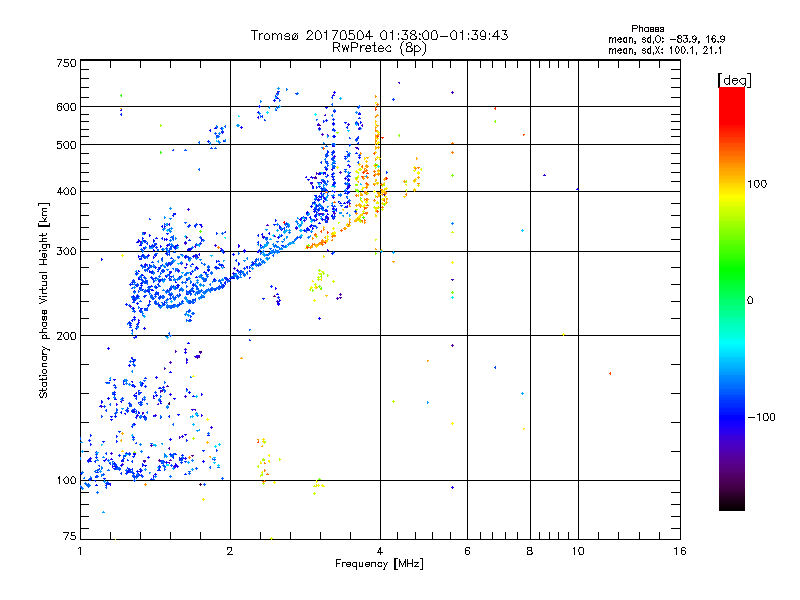The width and height of the screenshot is (800, 600).
Task: Click the x-axis tick label '1'
Action: point(80,551)
